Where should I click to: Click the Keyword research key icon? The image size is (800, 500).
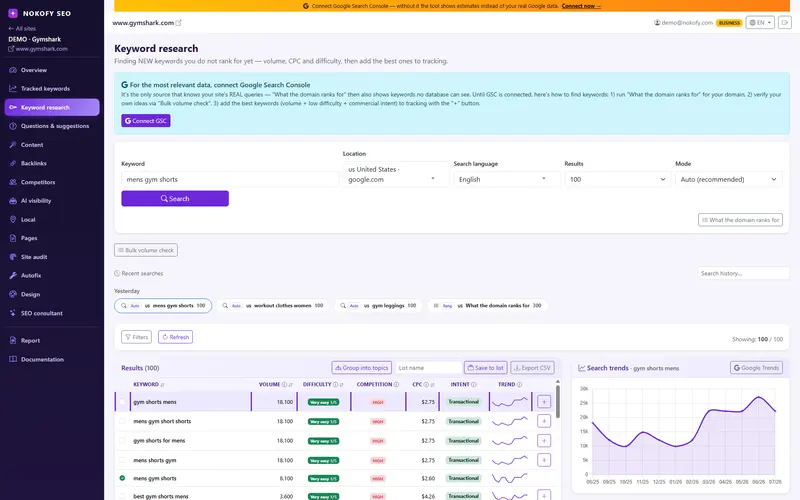coord(13,108)
